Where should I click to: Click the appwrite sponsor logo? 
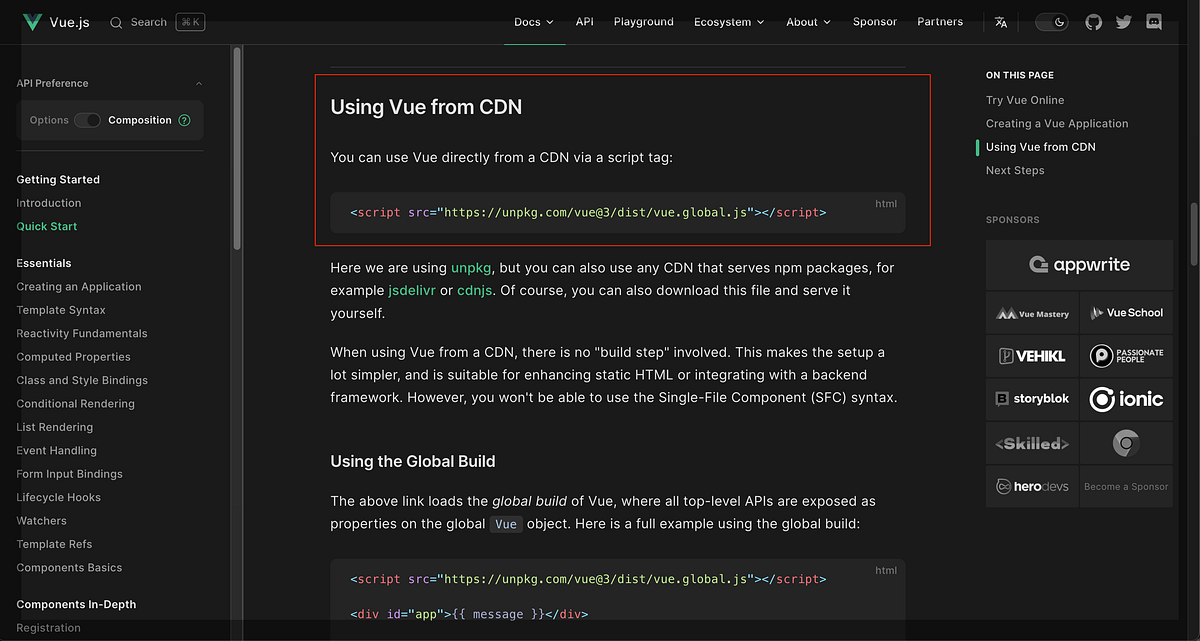click(x=1079, y=264)
